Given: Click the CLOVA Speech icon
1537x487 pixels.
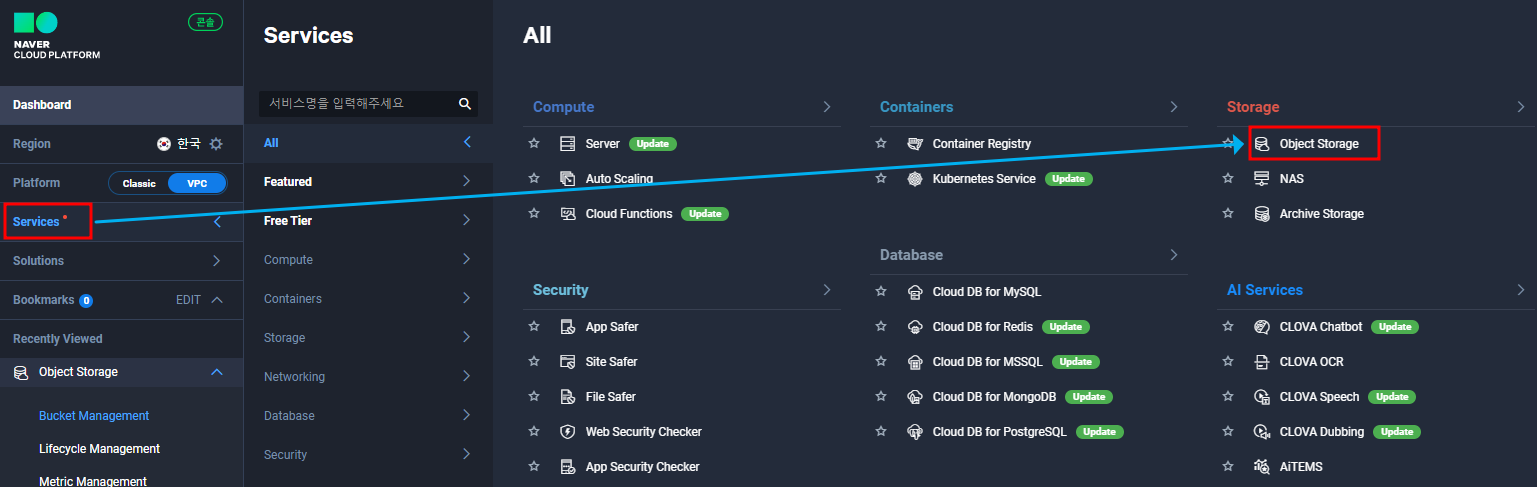Looking at the screenshot, I should tap(1261, 397).
